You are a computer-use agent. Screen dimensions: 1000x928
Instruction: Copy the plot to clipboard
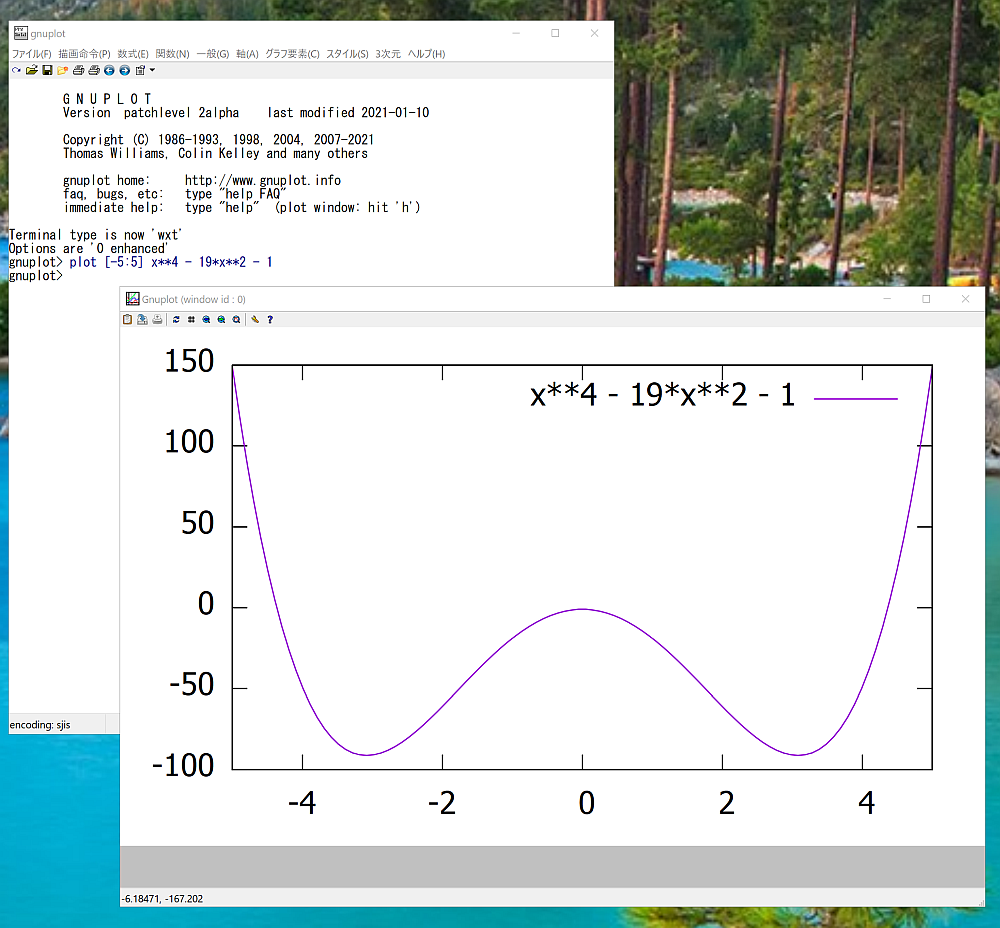[x=127, y=320]
